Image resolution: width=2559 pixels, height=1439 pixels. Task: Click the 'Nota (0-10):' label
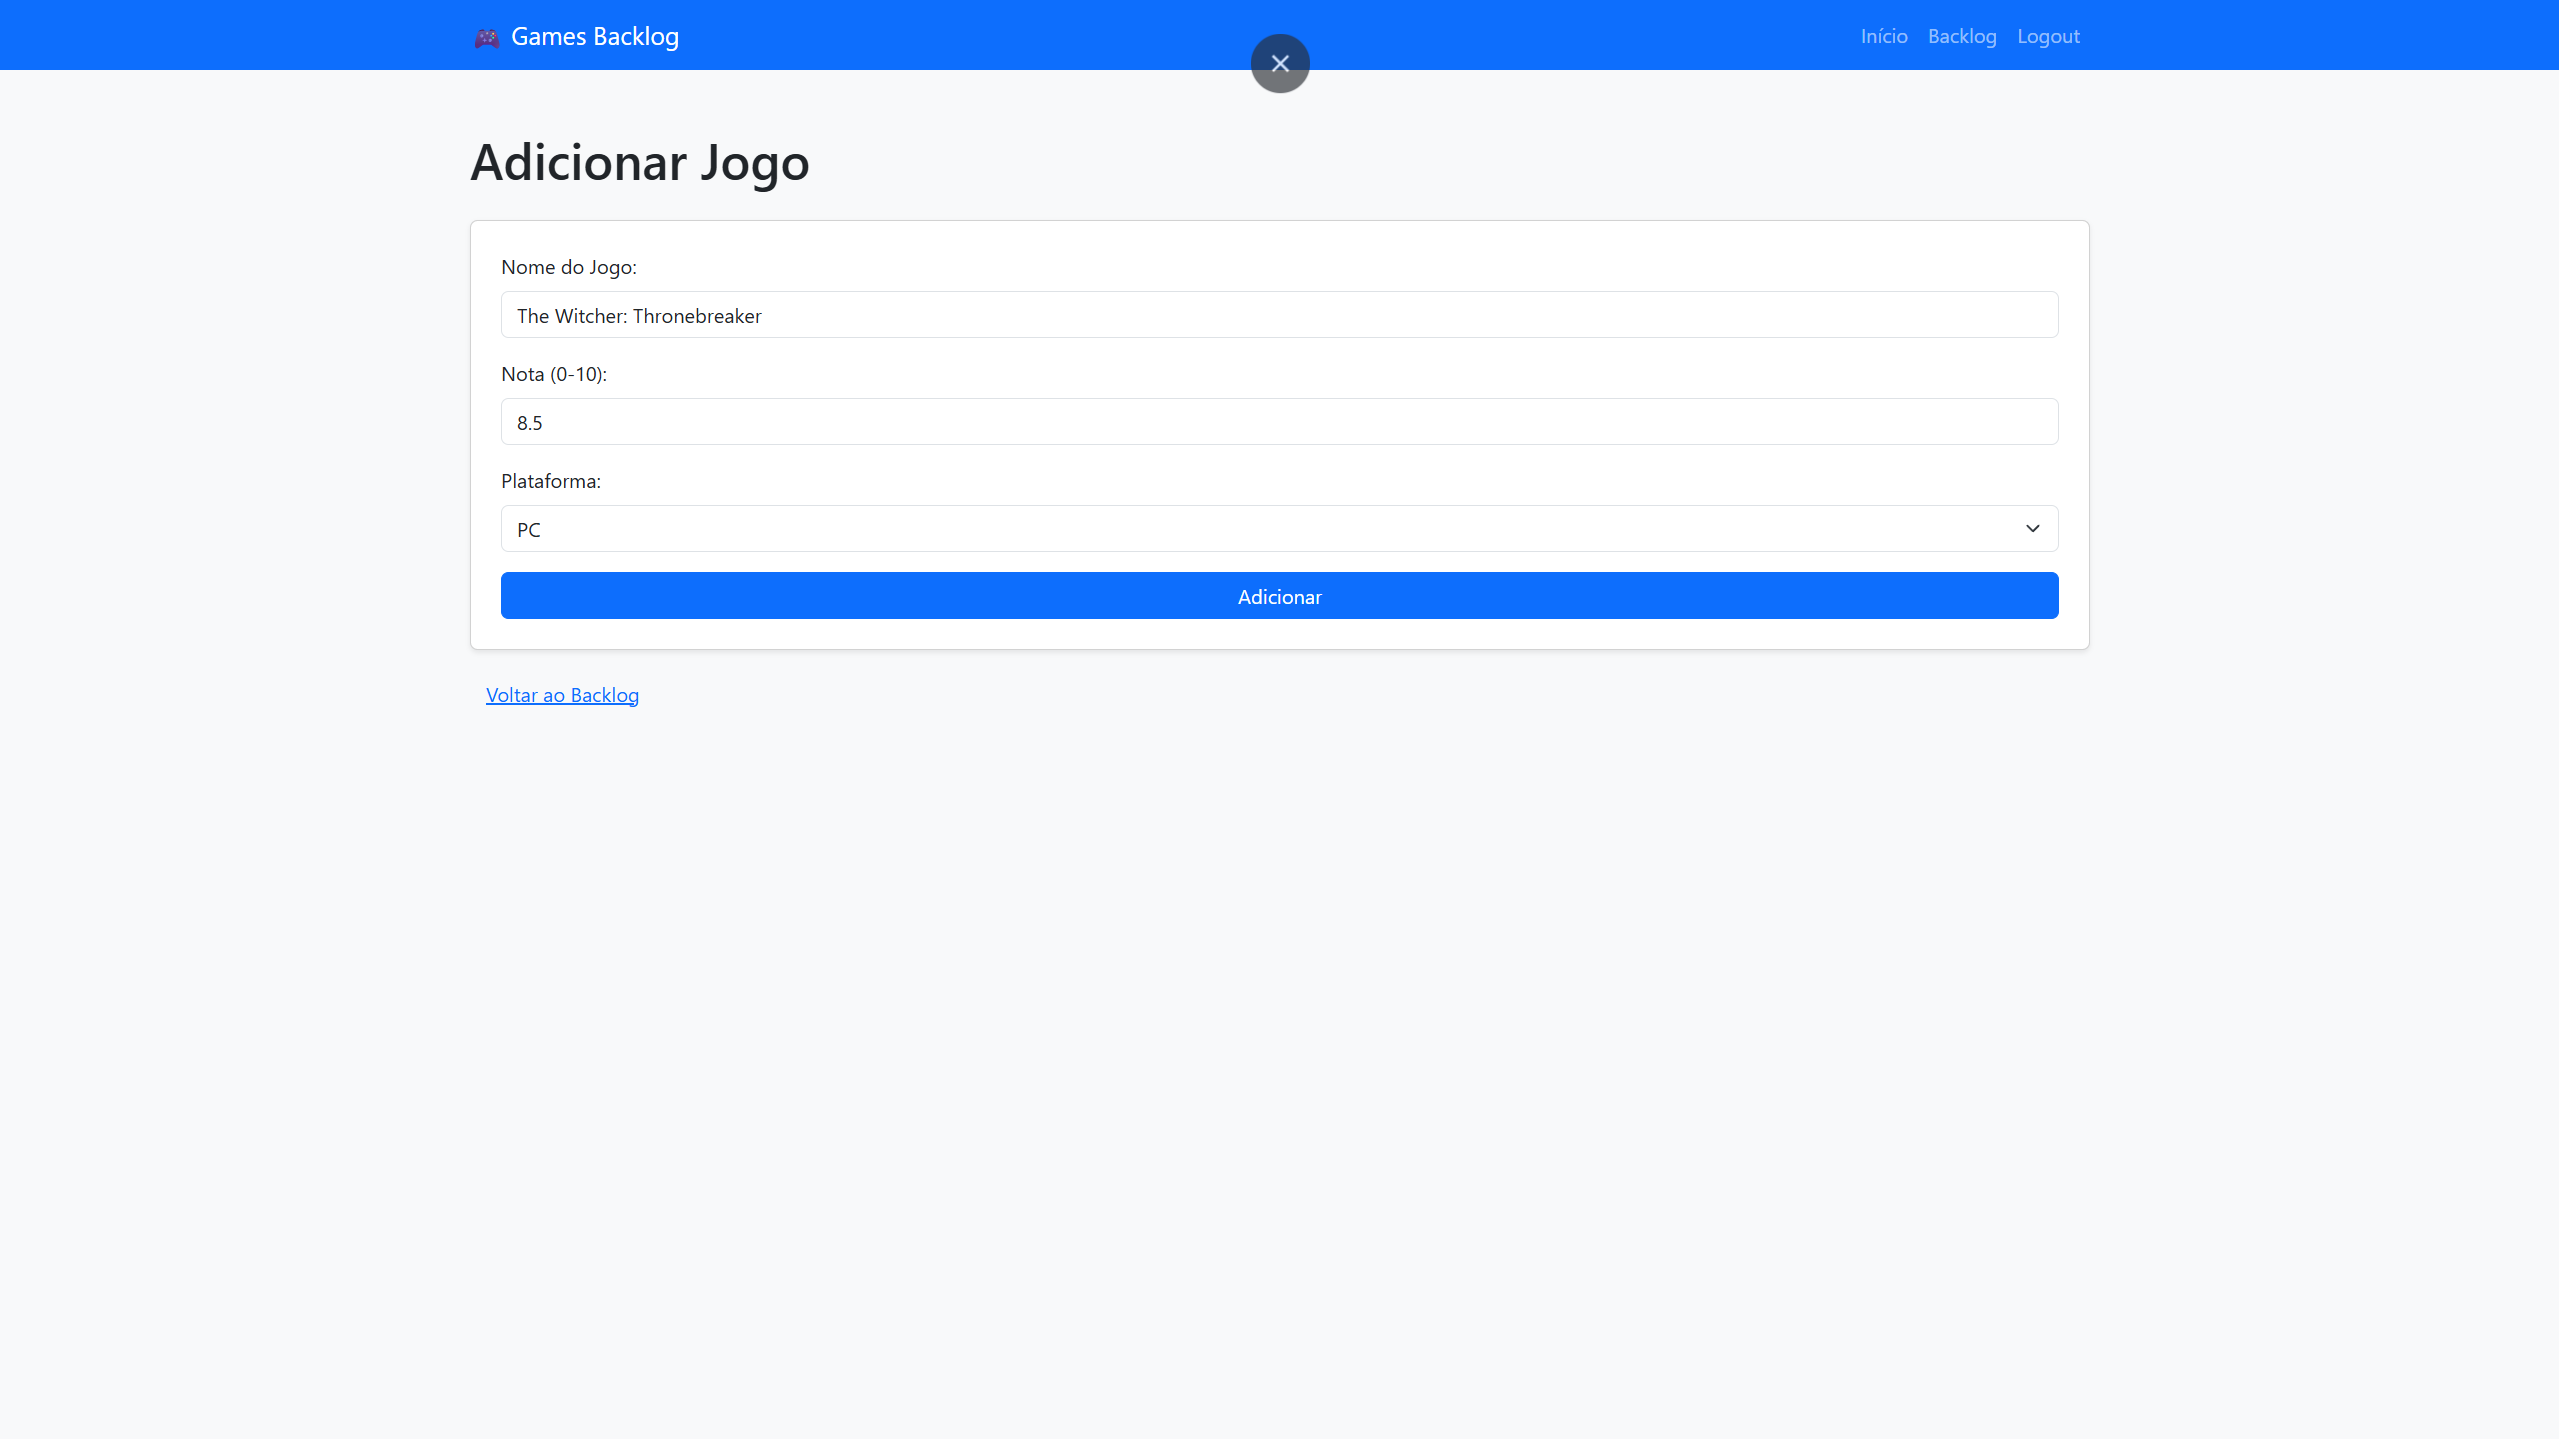pyautogui.click(x=553, y=374)
